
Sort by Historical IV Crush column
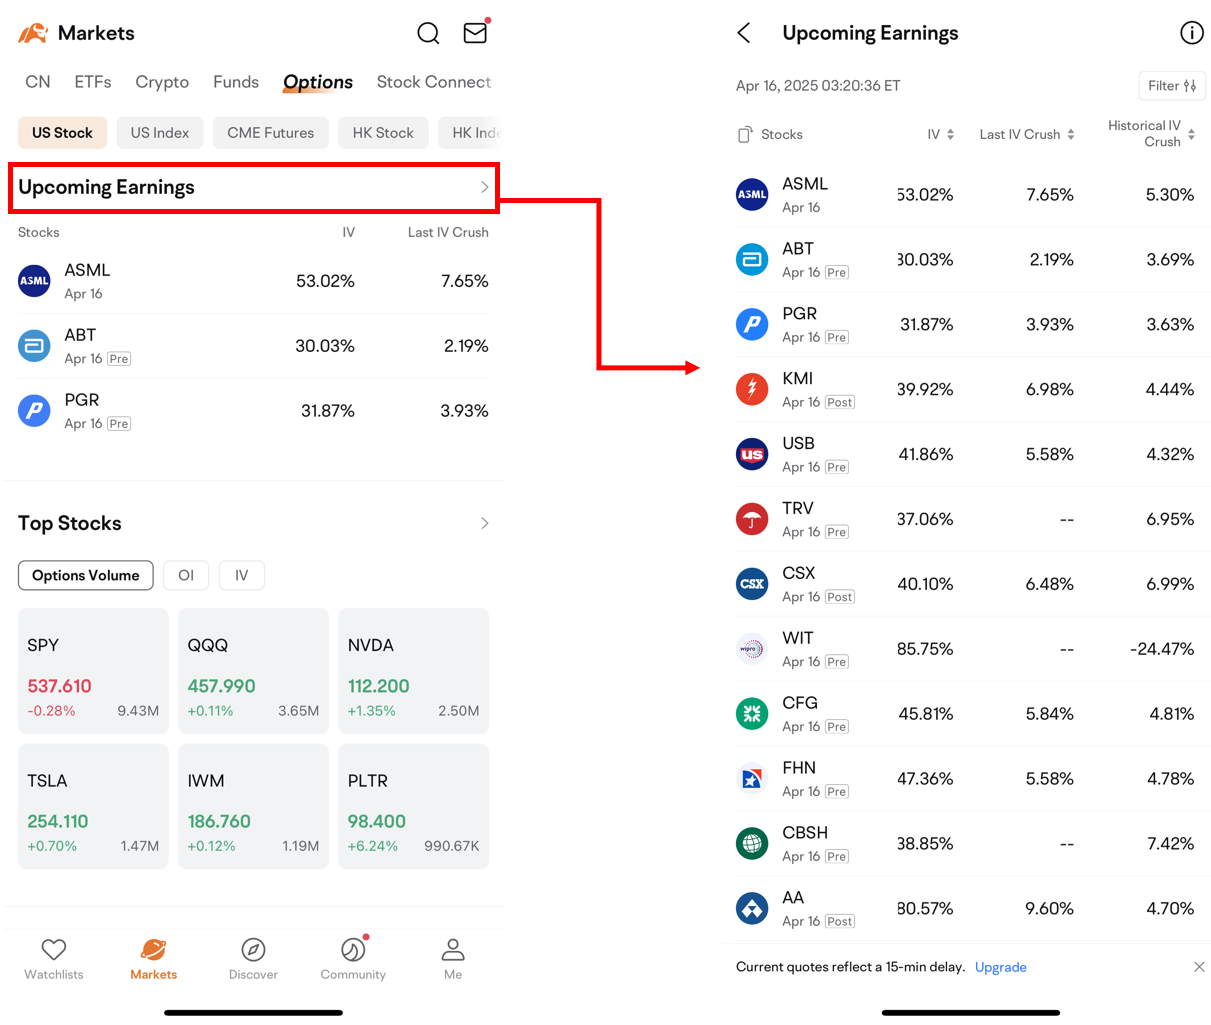pyautogui.click(x=1151, y=133)
